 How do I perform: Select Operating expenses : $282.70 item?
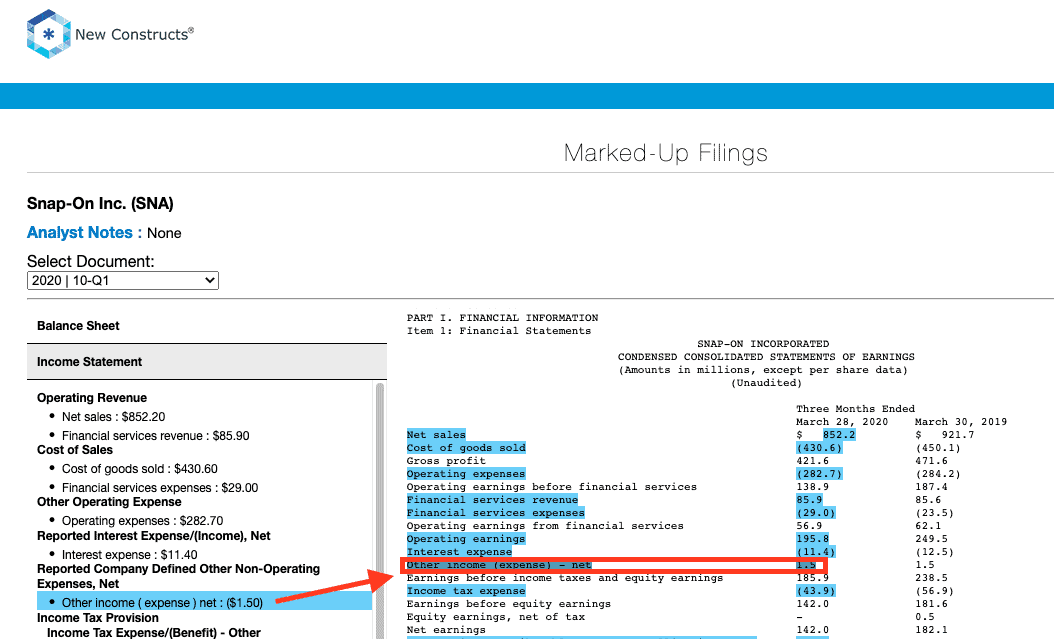(x=143, y=521)
